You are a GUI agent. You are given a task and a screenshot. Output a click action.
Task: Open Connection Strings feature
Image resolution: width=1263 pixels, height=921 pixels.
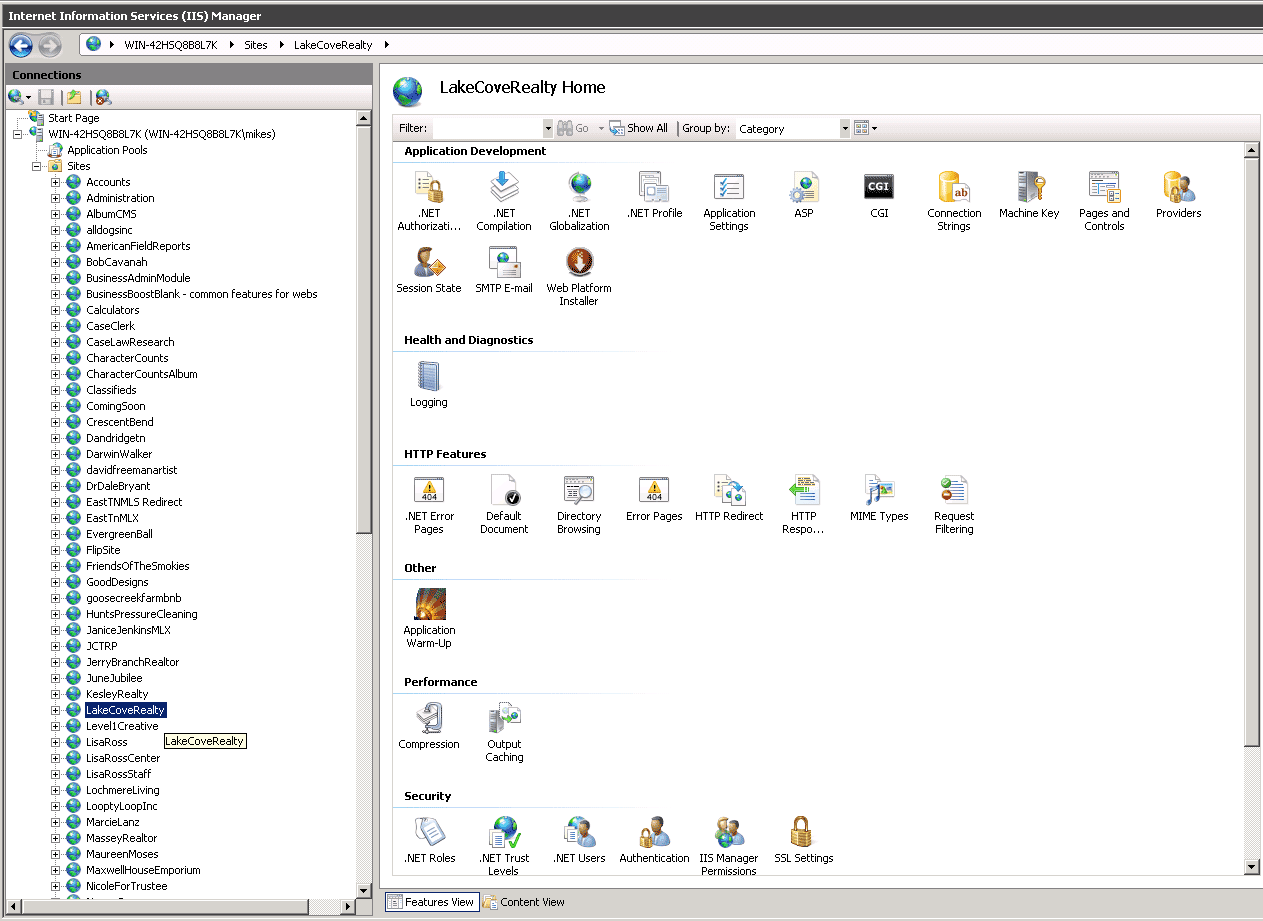point(954,201)
